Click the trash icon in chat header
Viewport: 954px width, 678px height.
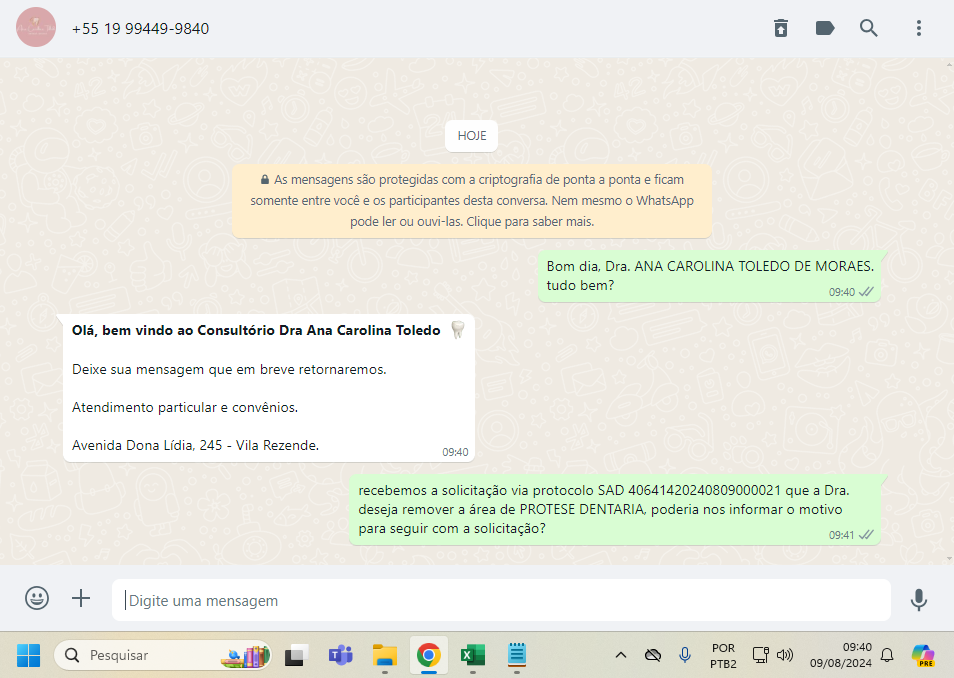point(781,28)
